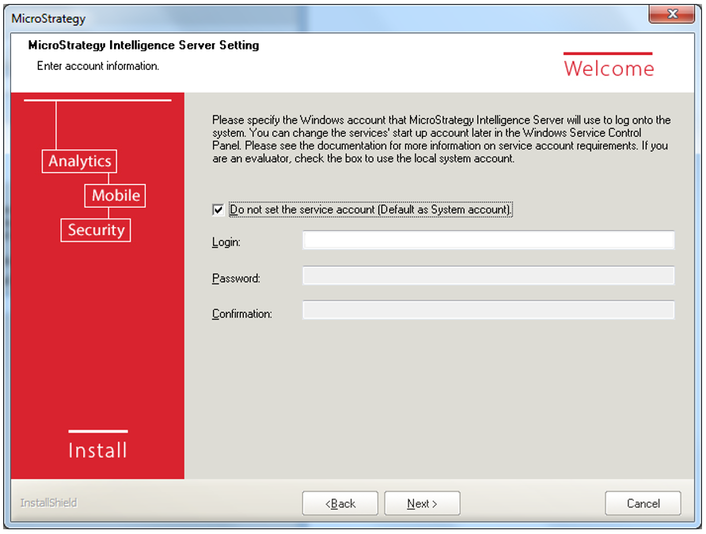
Task: Click the Confirmation field label
Action: point(242,314)
